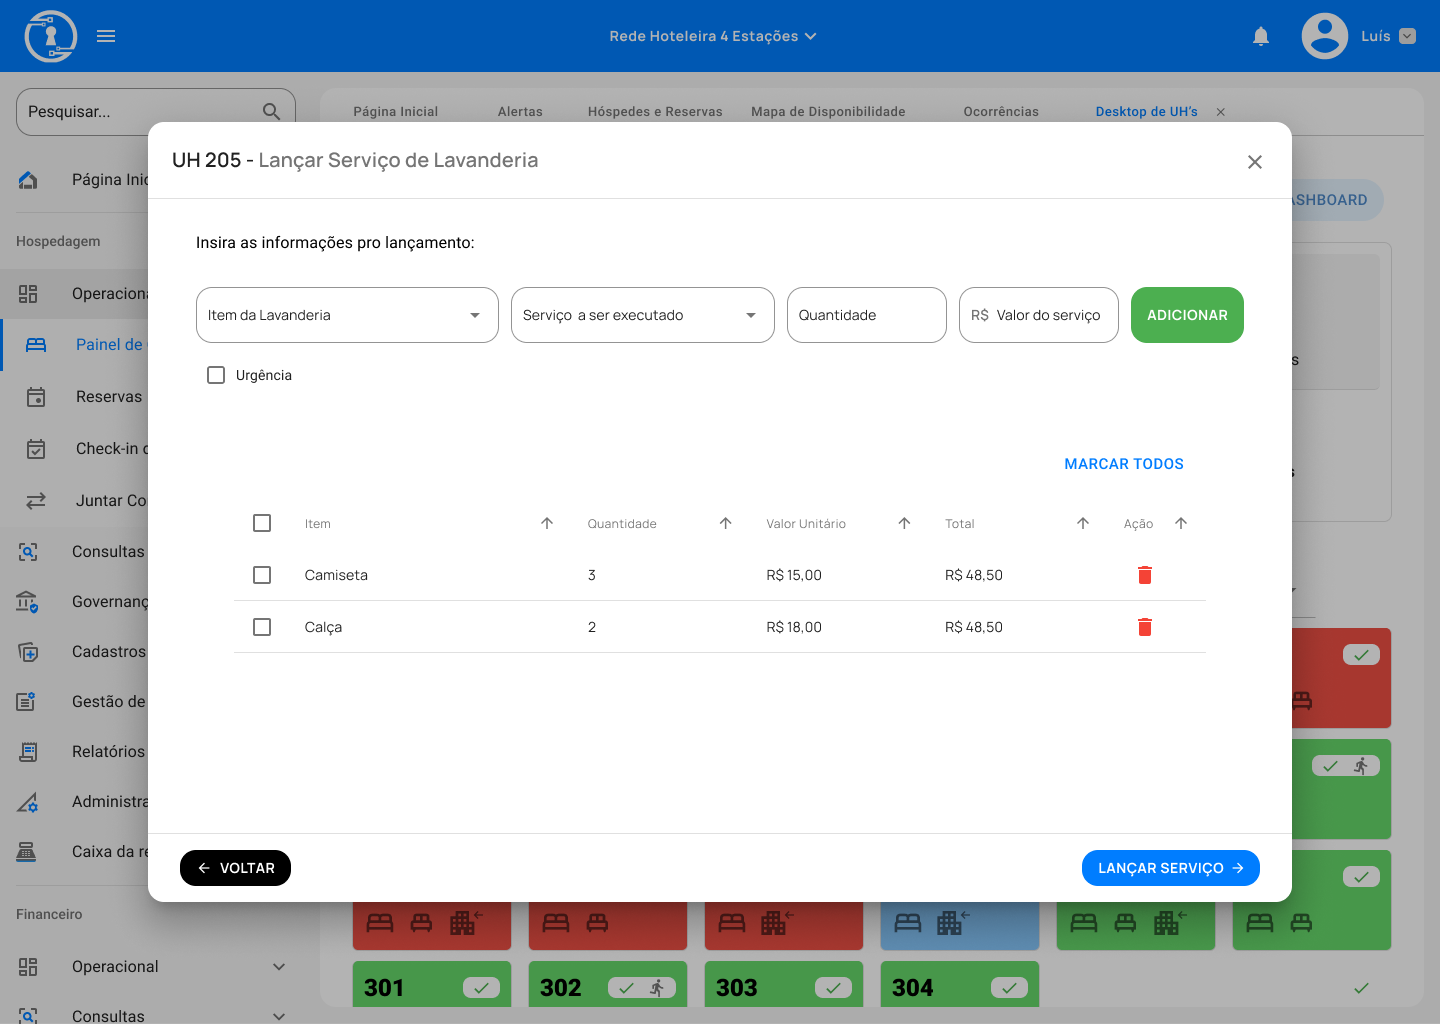
Task: Open the Item da Lavanderia dropdown
Action: tap(347, 315)
